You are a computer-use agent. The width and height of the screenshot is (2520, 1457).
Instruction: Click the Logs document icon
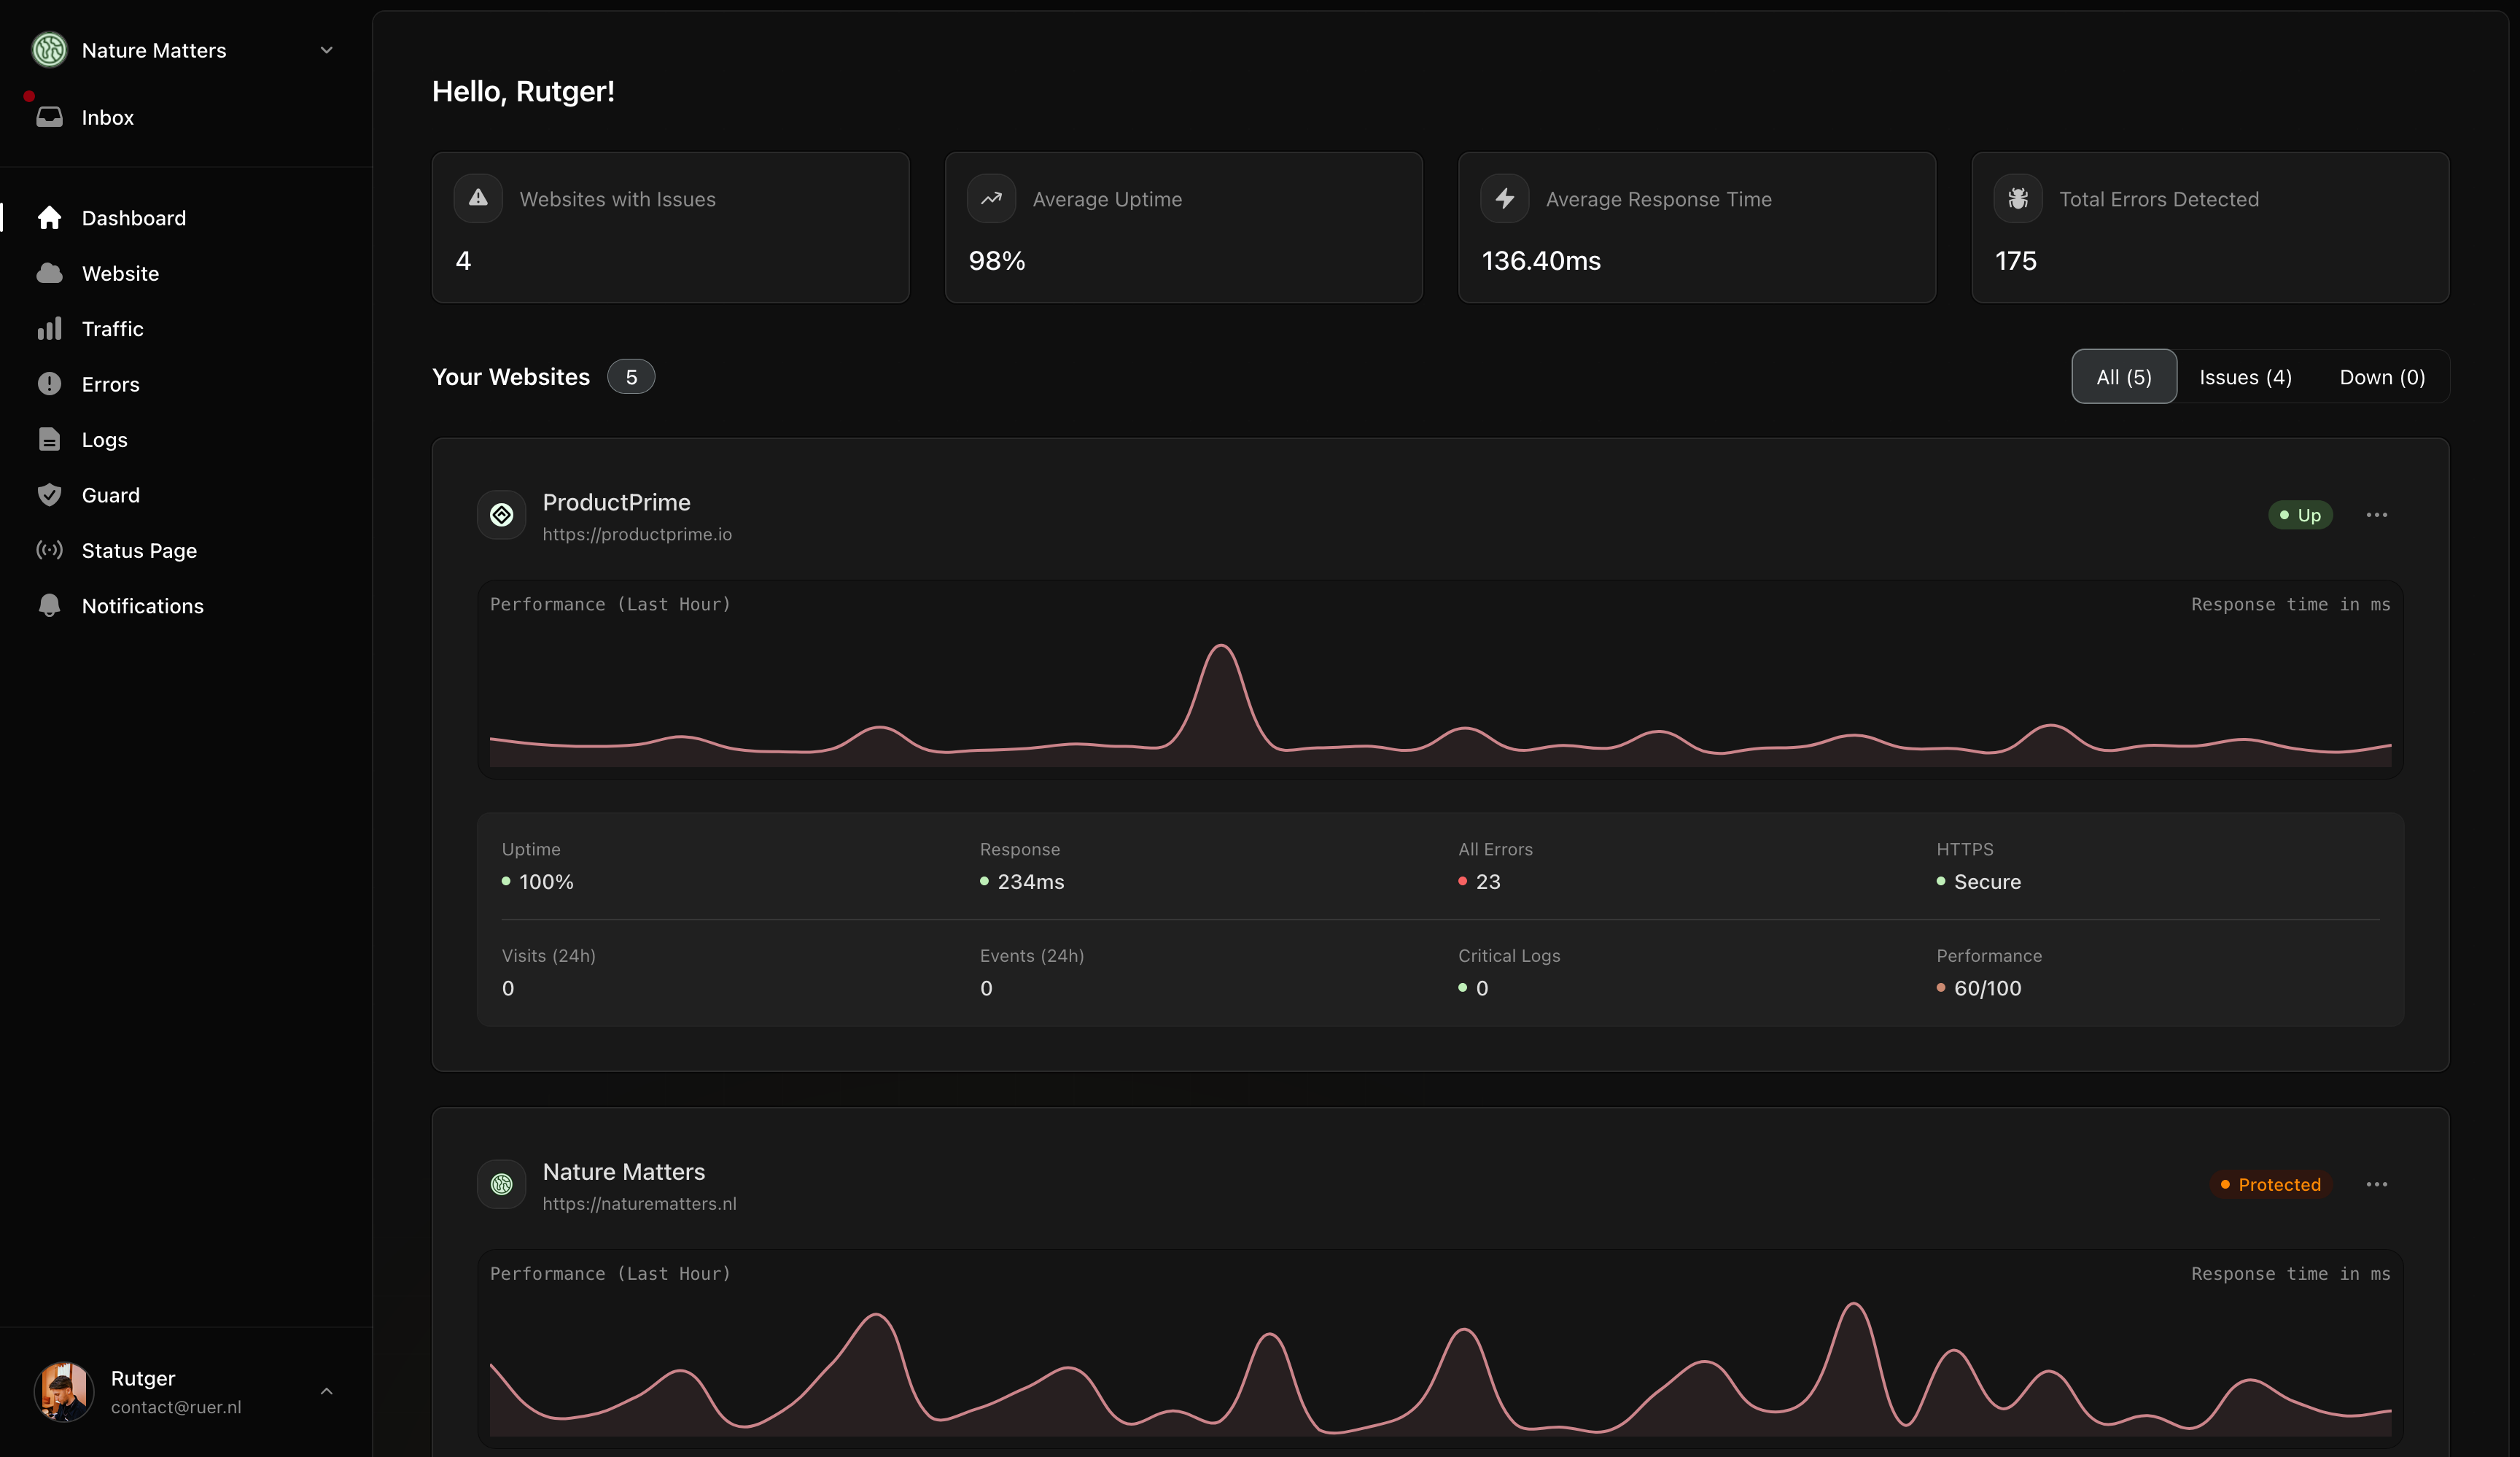[x=49, y=440]
